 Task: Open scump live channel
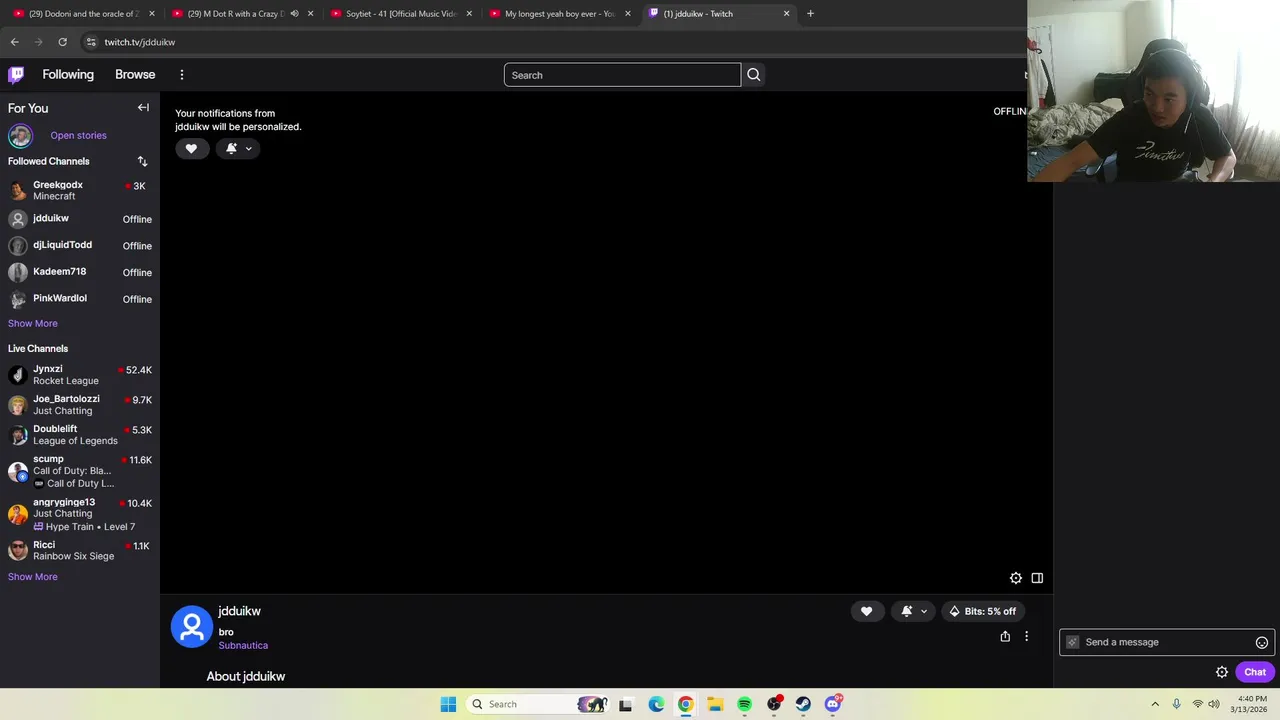(x=80, y=471)
